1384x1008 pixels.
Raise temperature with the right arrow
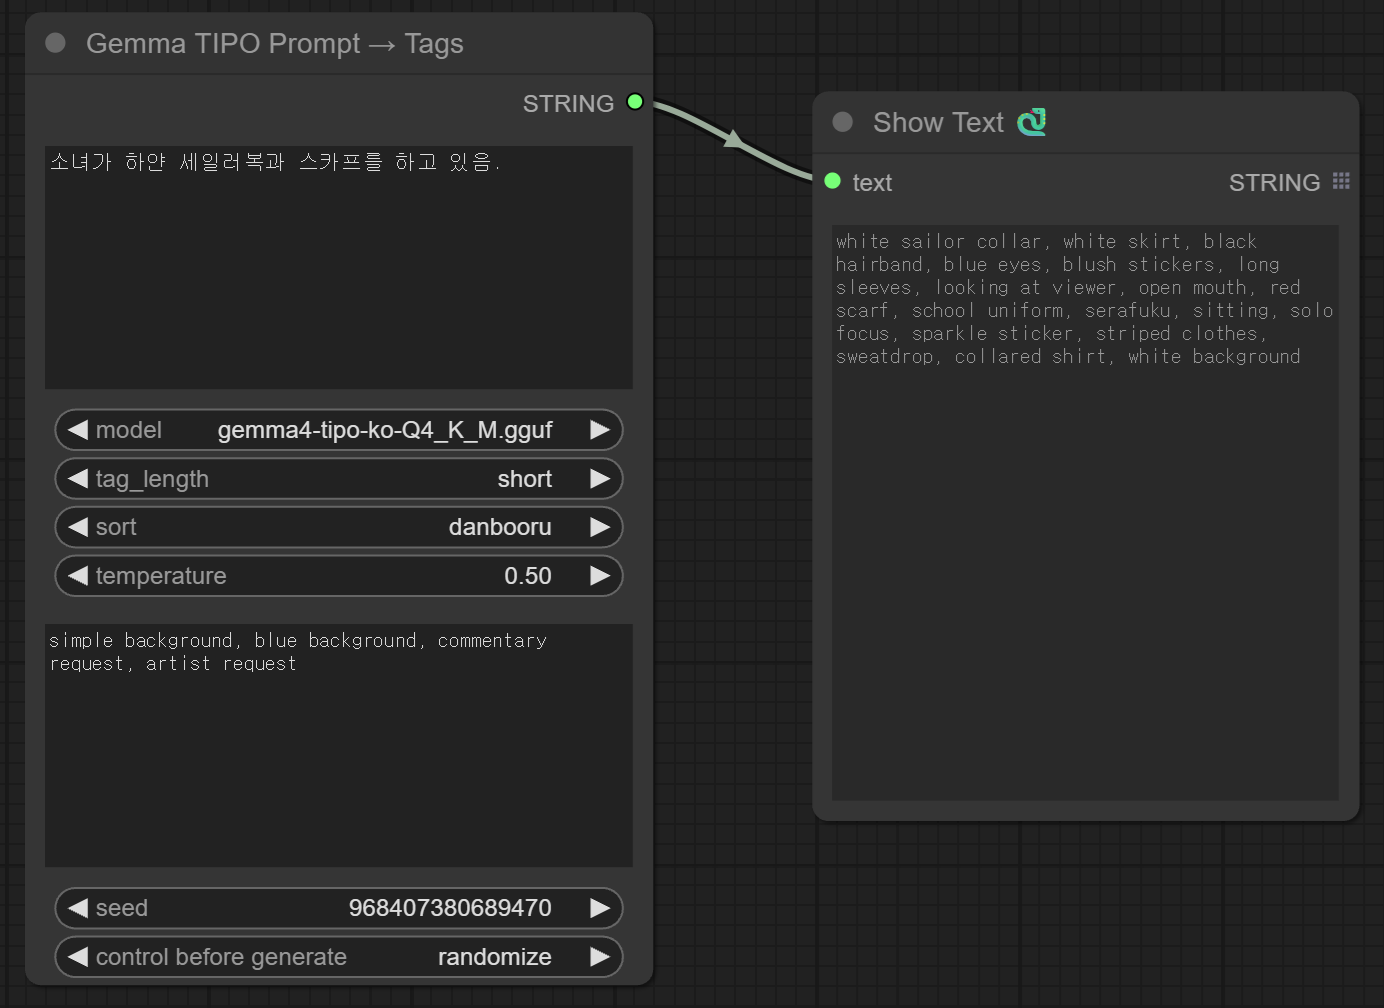600,576
